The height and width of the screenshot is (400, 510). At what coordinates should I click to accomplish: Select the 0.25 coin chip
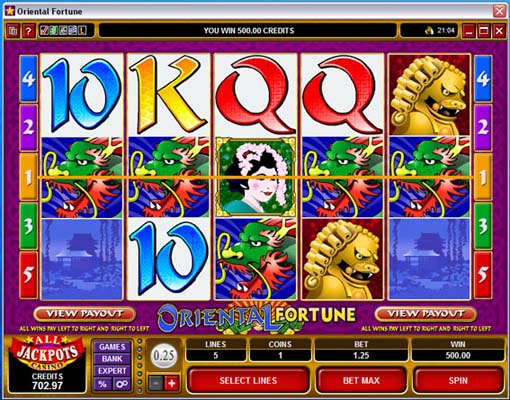(x=164, y=356)
